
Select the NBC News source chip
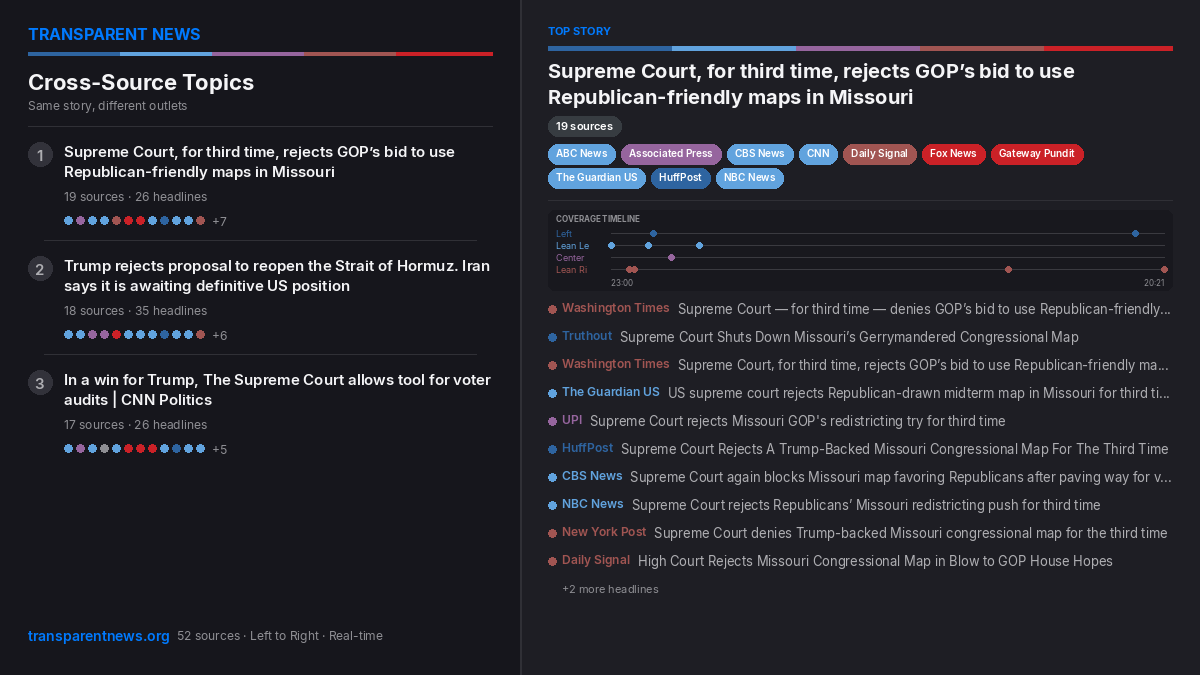(x=749, y=178)
